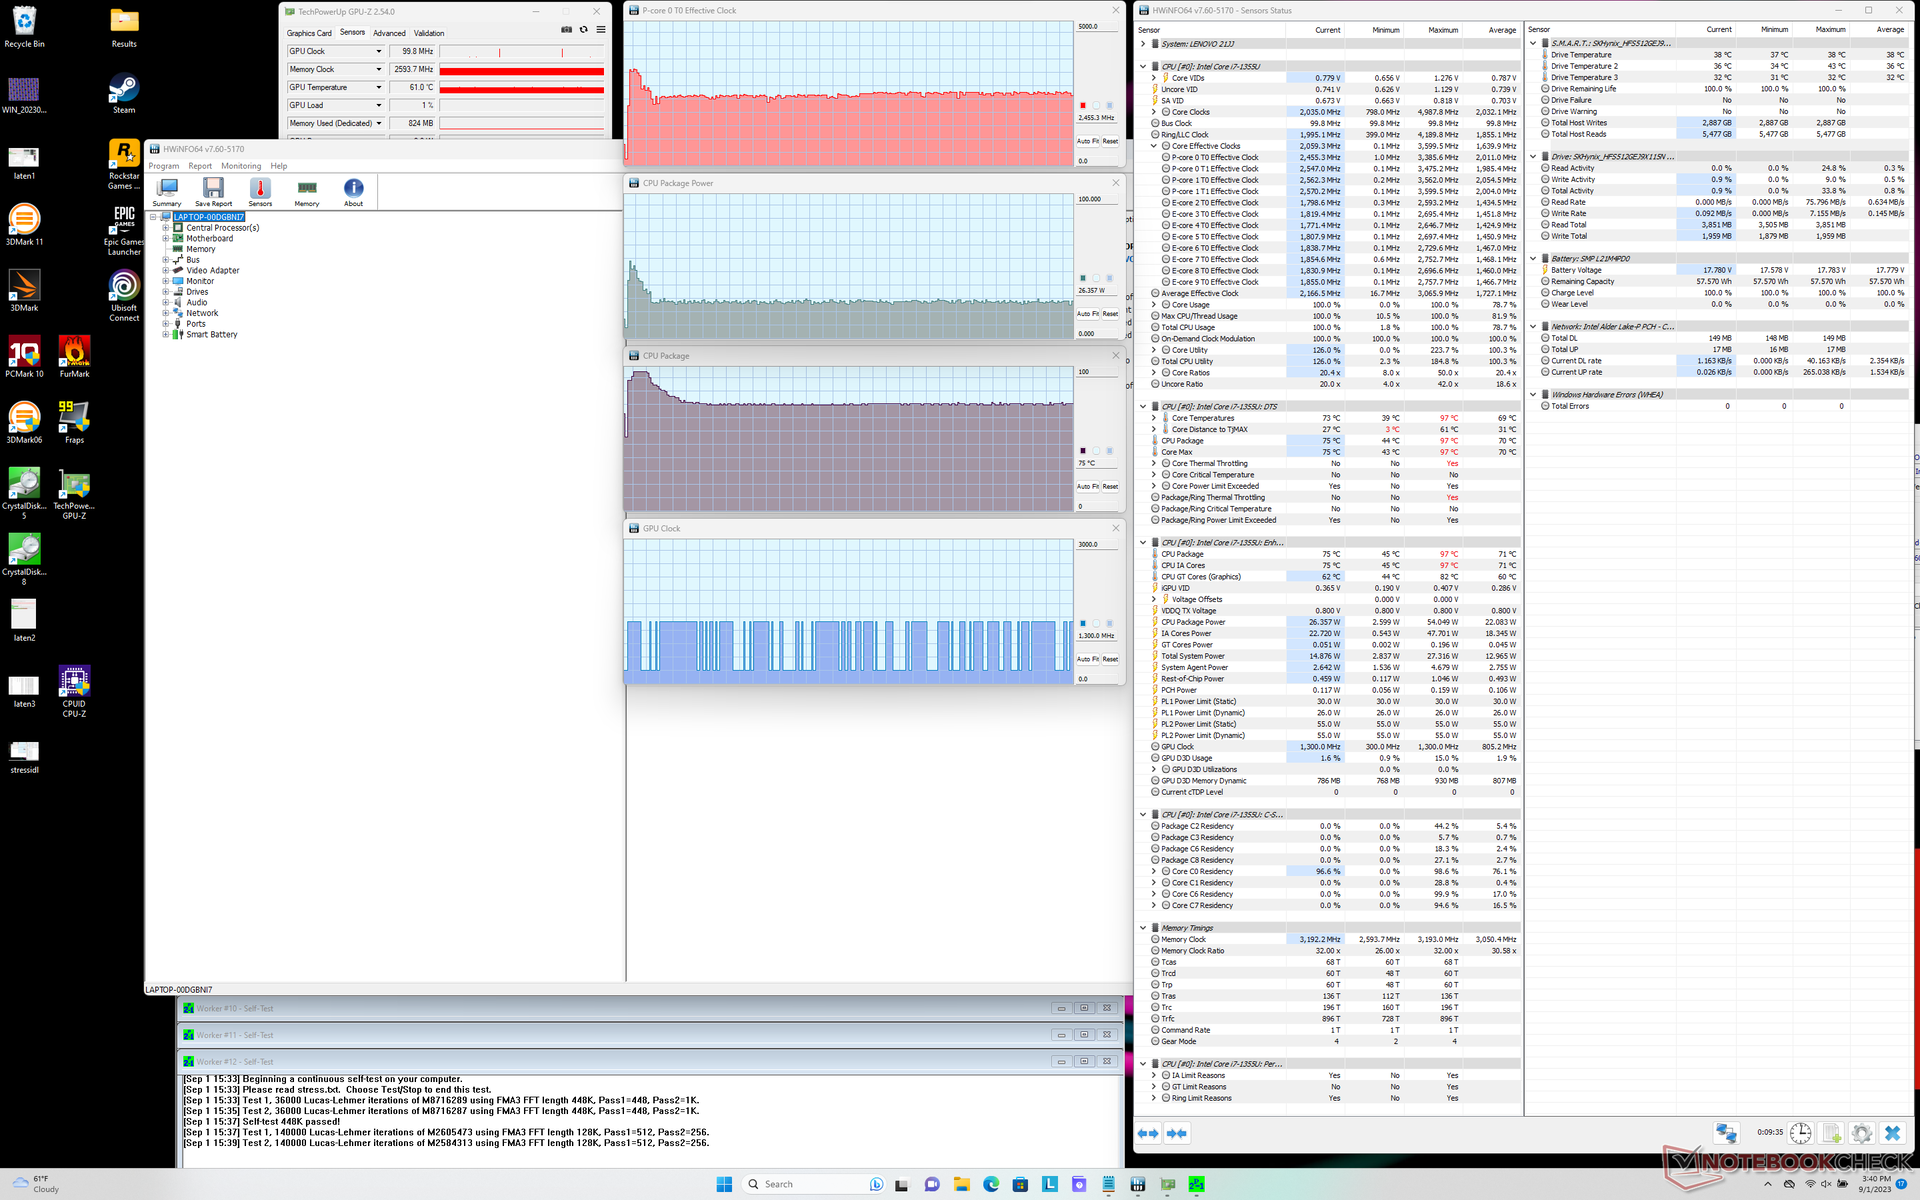Click the red color swatch in P-core graph

pos(1082,105)
